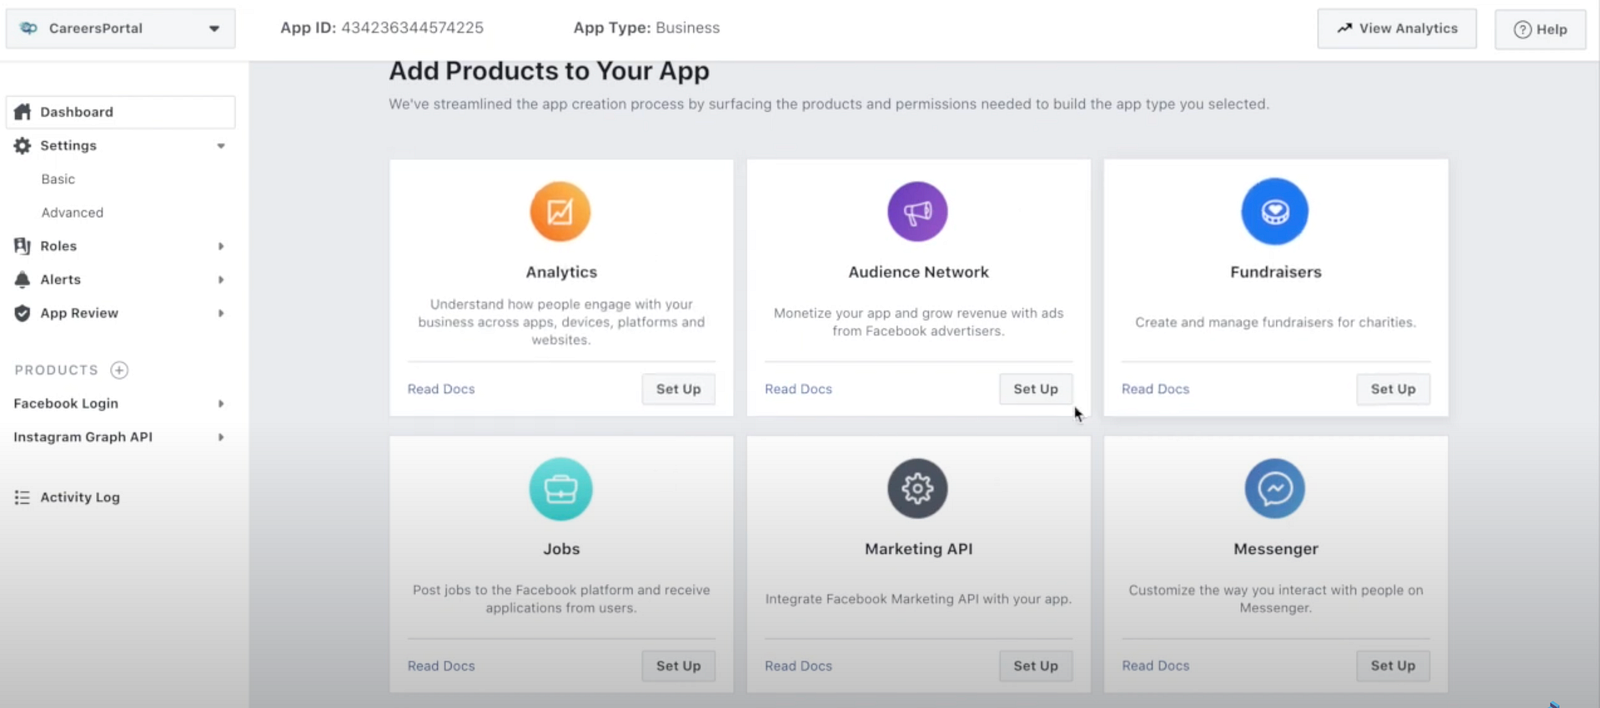Click the blue Fundraisers heart icon
Image resolution: width=1600 pixels, height=708 pixels.
click(x=1274, y=211)
